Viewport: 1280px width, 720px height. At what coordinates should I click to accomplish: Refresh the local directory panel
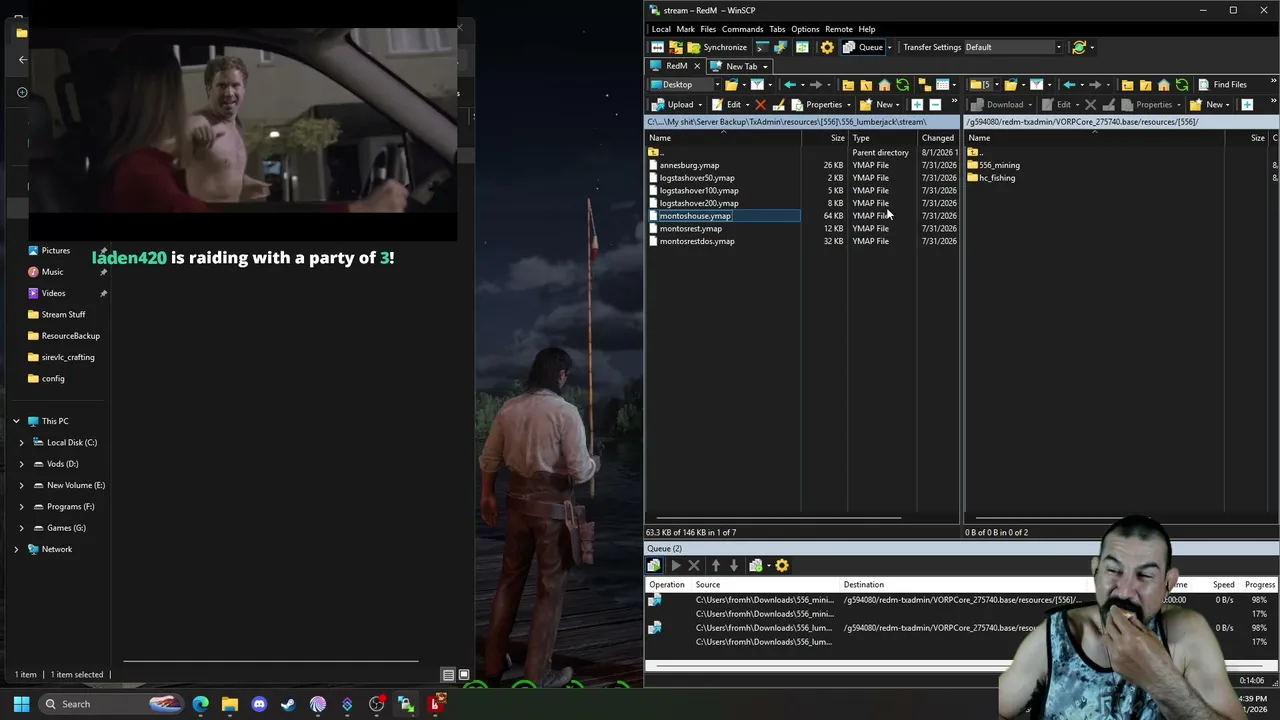902,85
